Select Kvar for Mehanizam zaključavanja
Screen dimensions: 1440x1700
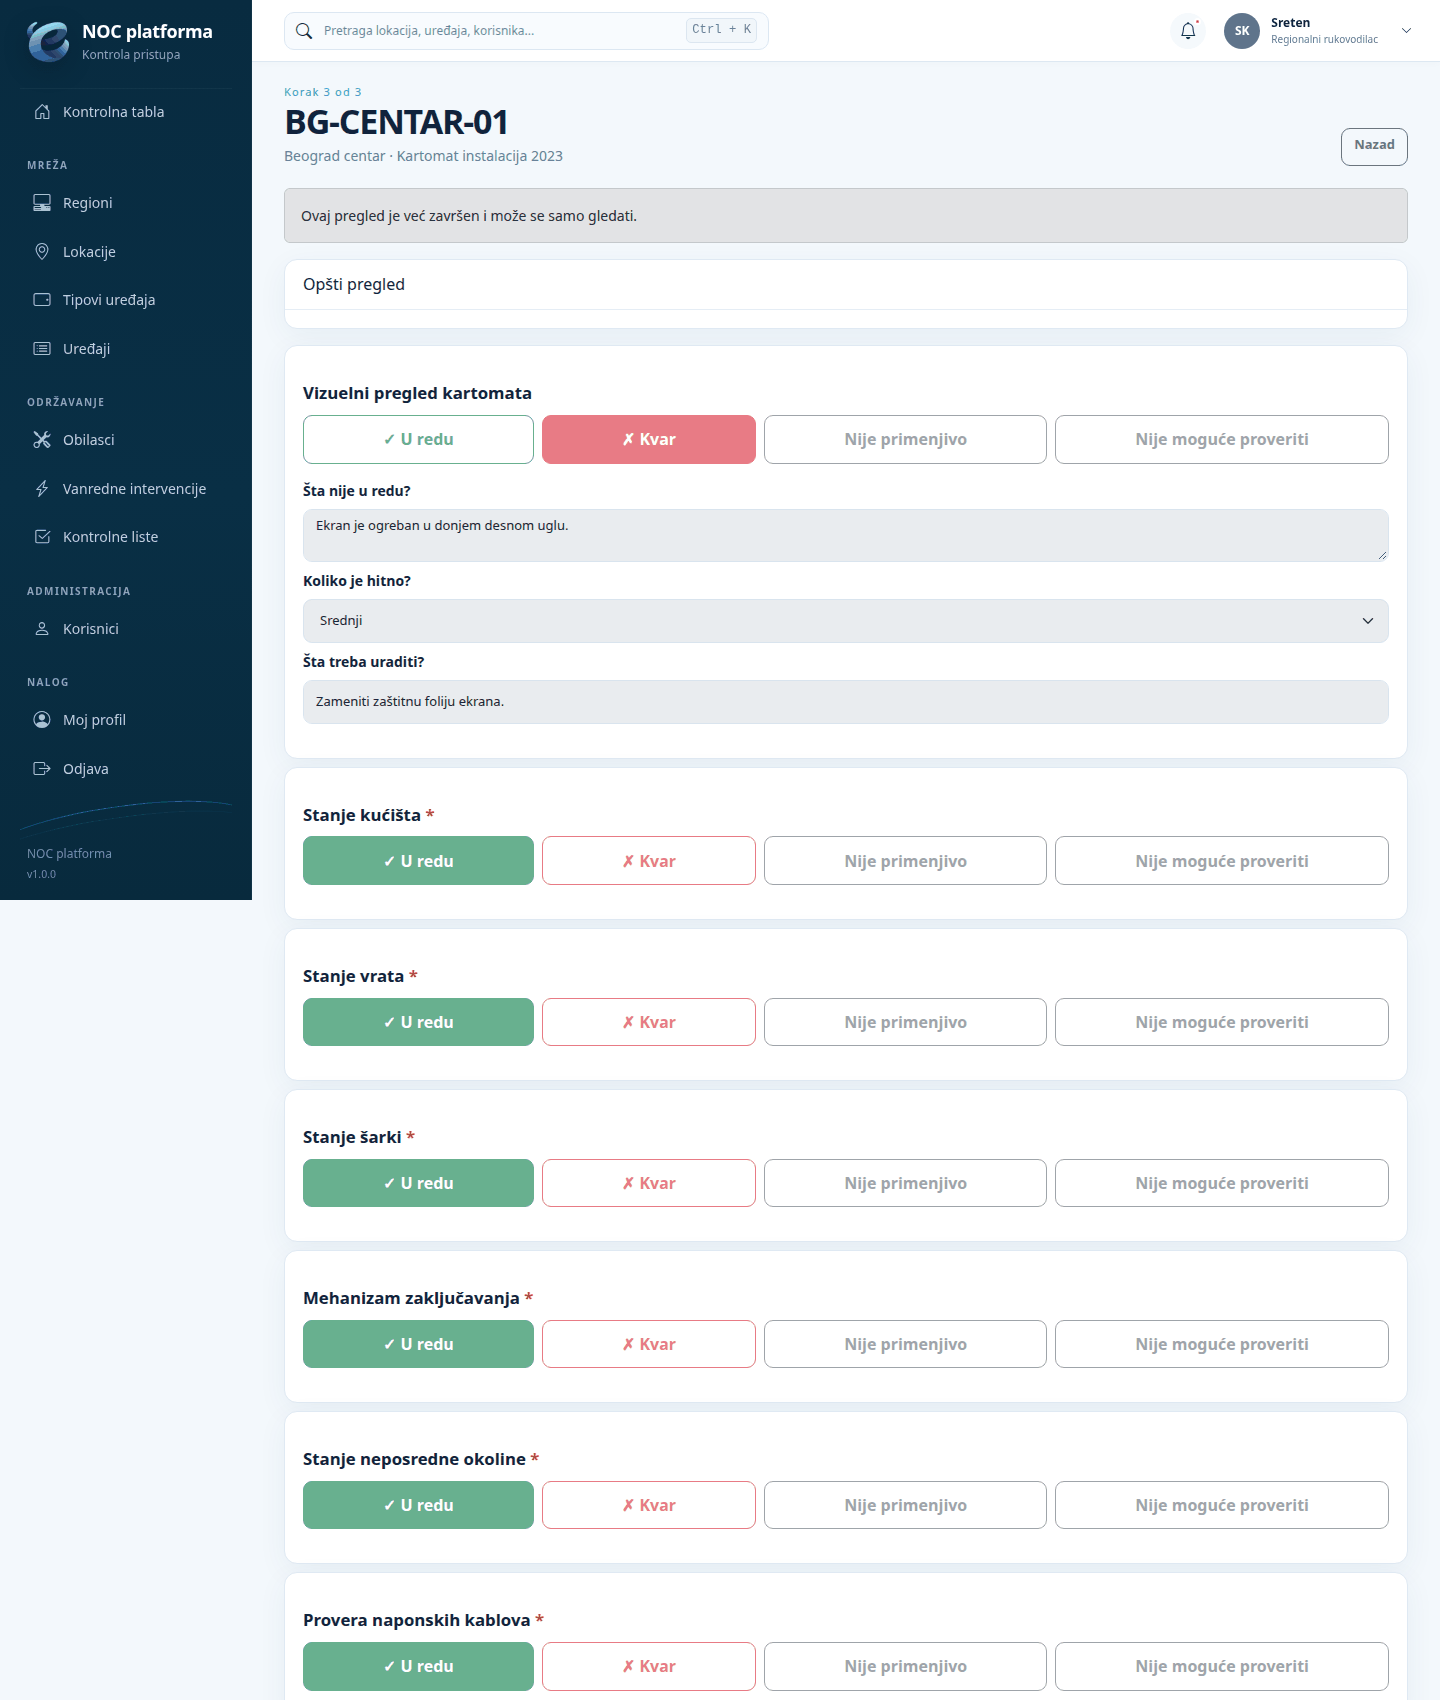click(x=649, y=1344)
